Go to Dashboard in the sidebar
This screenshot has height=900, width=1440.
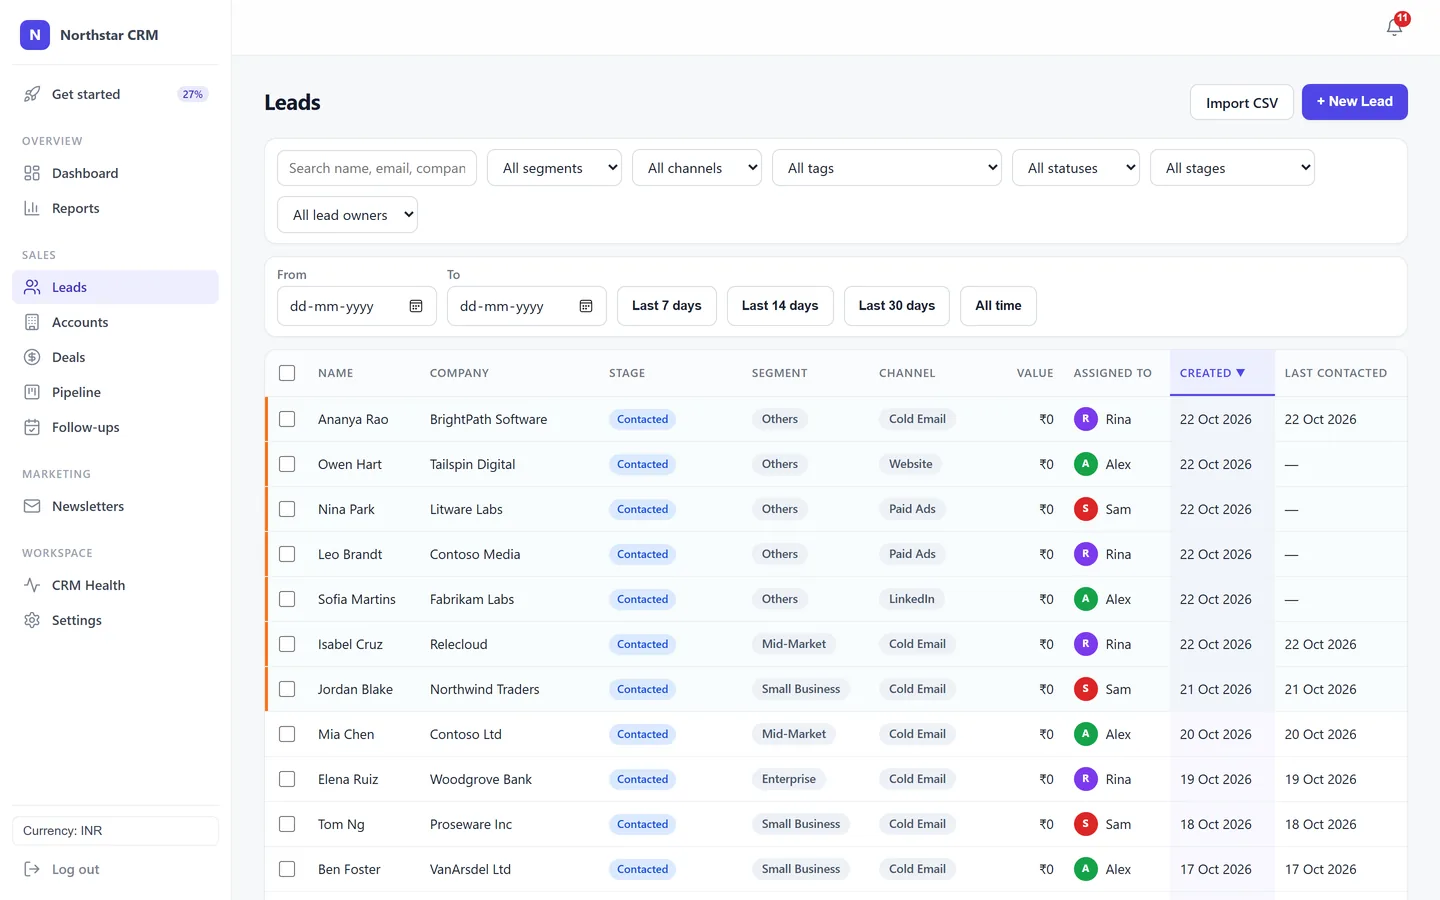115,173
